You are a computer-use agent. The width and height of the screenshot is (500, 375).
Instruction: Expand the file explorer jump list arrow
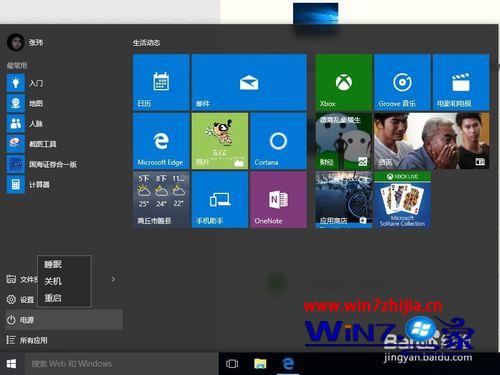[113, 279]
